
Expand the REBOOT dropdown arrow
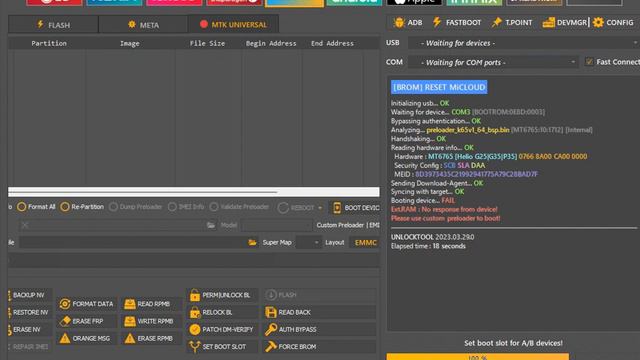(320, 208)
